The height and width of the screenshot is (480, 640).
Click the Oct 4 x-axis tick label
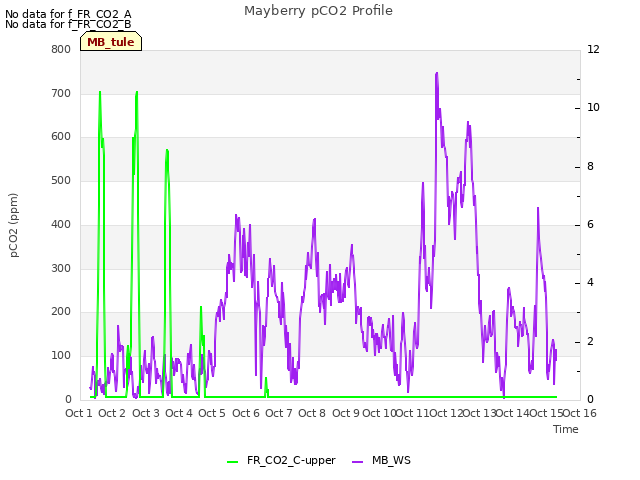179,413
